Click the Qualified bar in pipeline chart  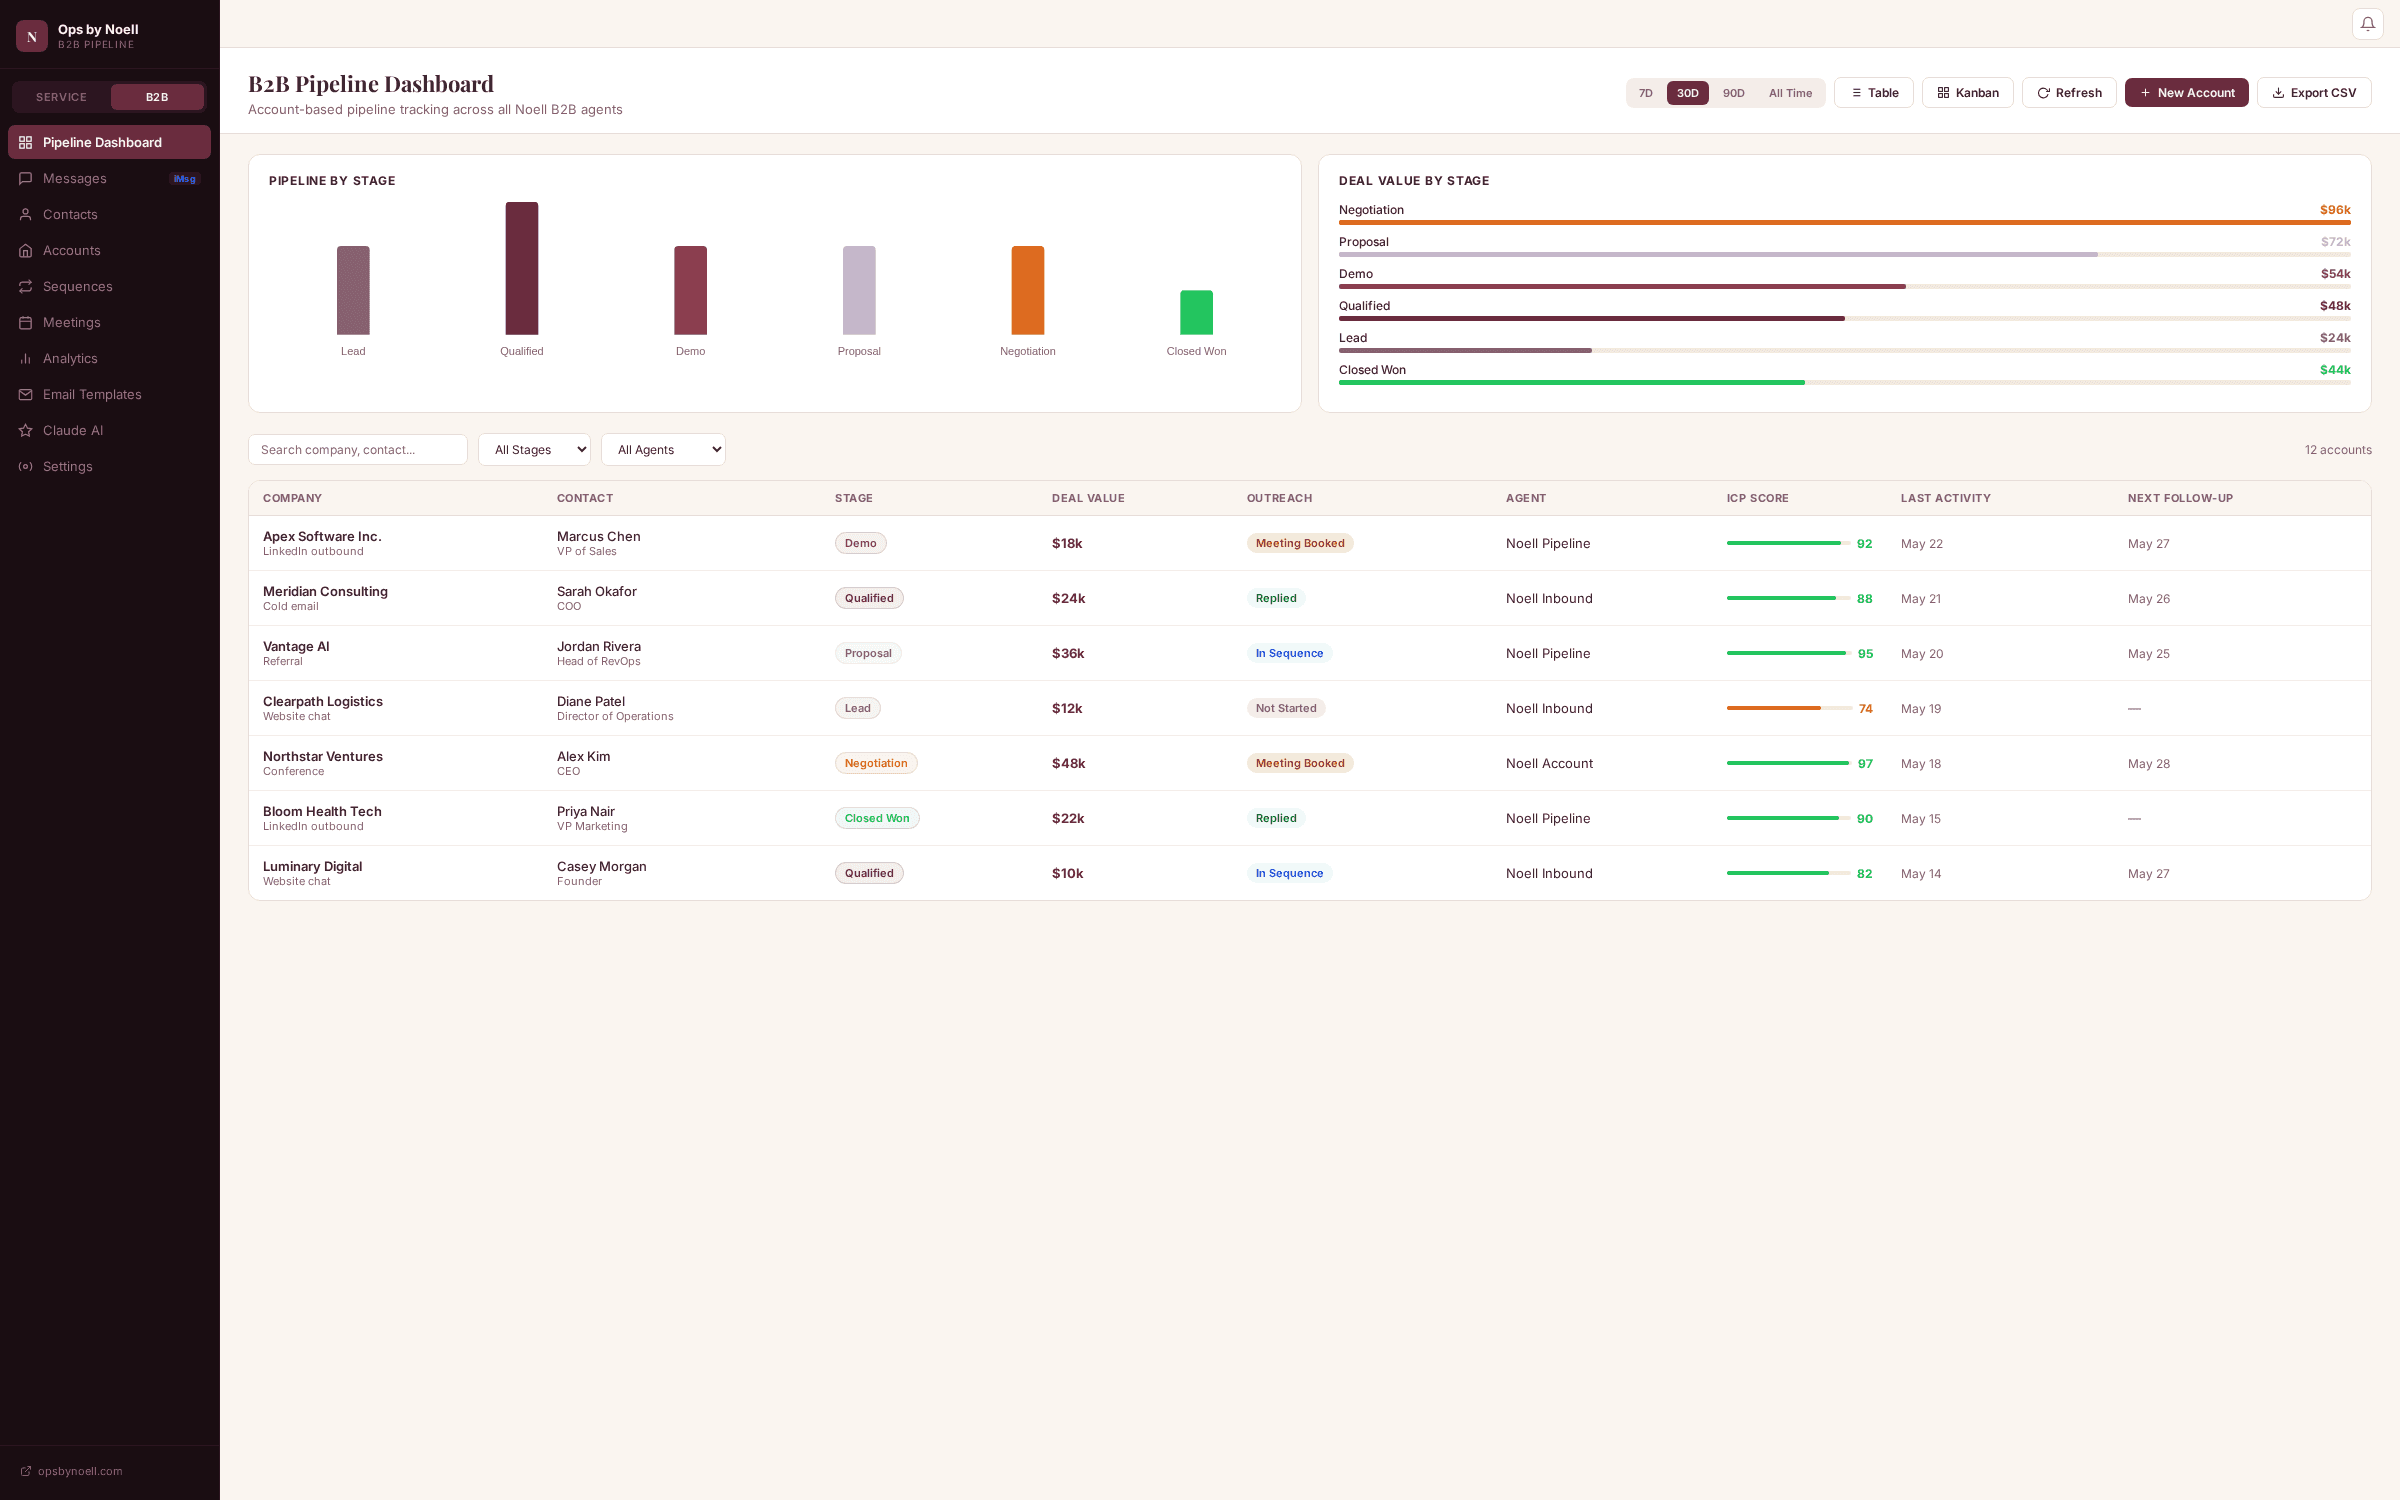(522, 268)
